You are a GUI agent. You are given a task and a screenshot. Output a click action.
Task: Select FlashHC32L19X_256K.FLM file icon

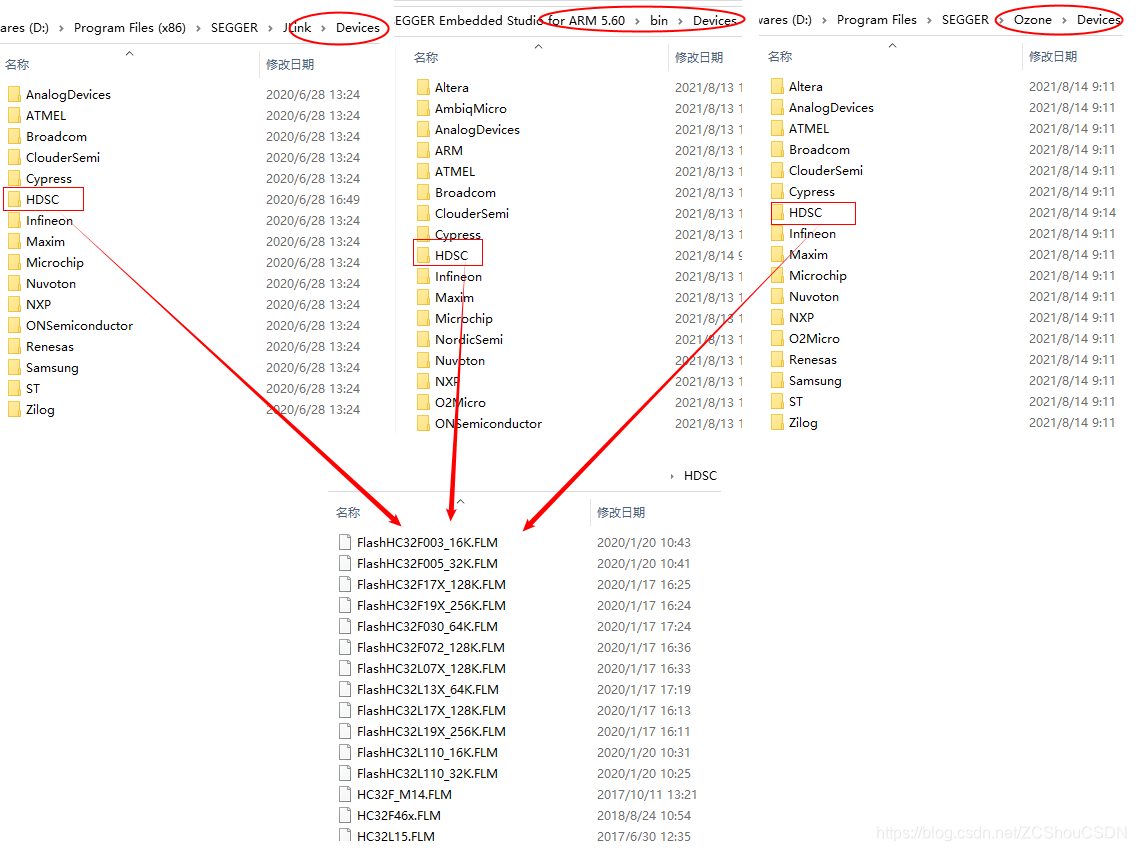click(346, 731)
